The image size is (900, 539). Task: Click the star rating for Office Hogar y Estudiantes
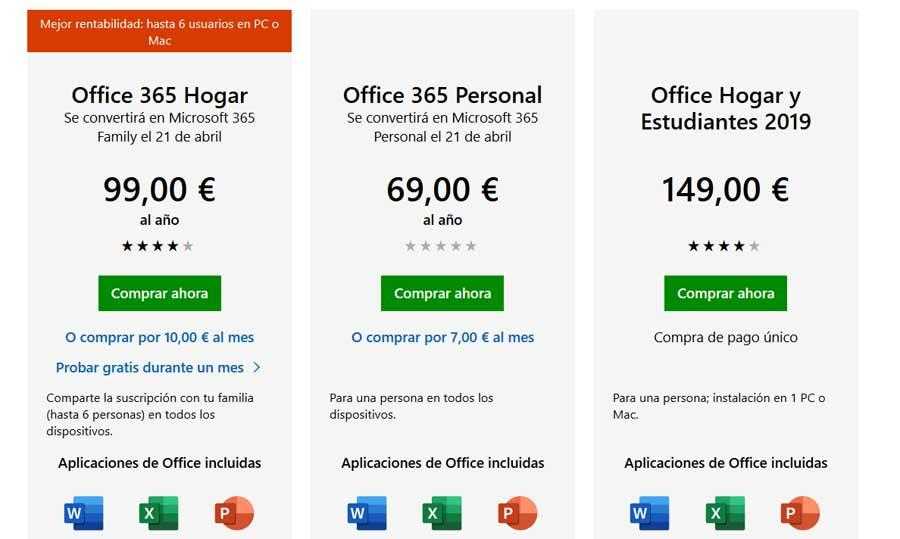click(724, 246)
